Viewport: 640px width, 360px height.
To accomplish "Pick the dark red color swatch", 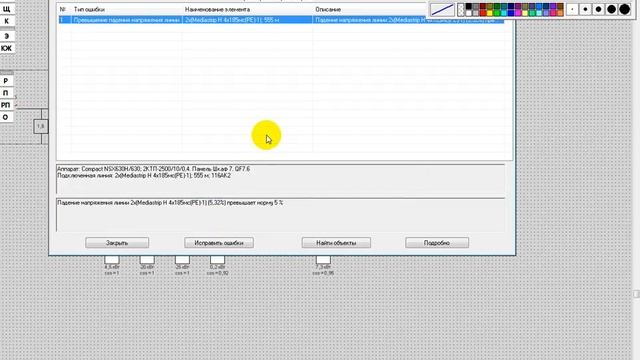I will point(483,6).
